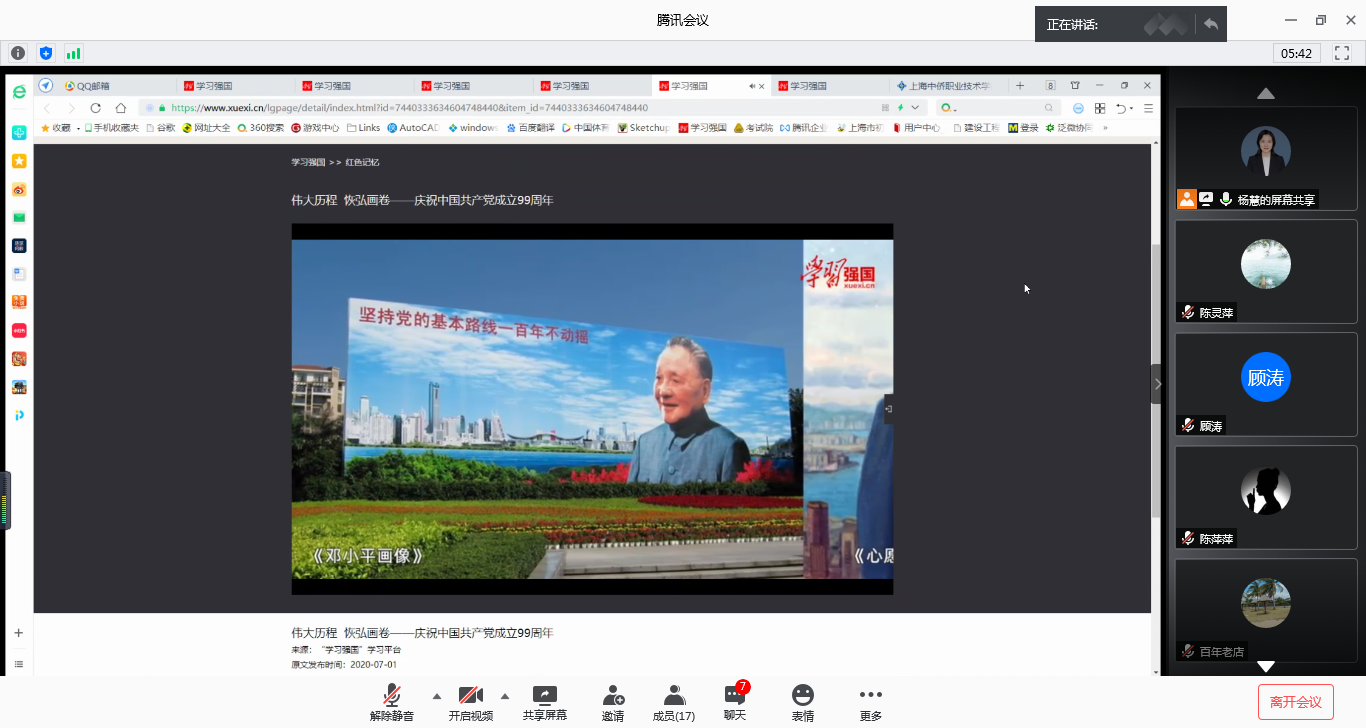The image size is (1366, 728).
Task: Click the 05:42 meeting timer
Action: [1296, 53]
